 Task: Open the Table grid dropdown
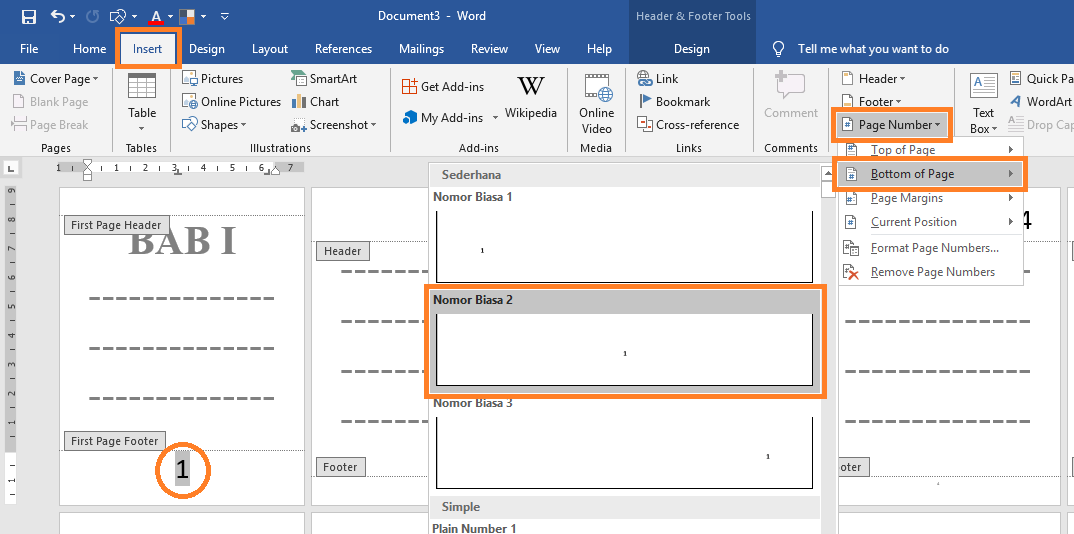click(142, 104)
